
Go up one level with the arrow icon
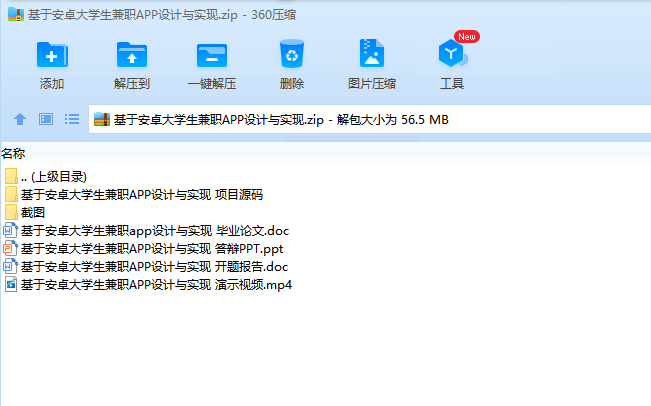[20, 120]
